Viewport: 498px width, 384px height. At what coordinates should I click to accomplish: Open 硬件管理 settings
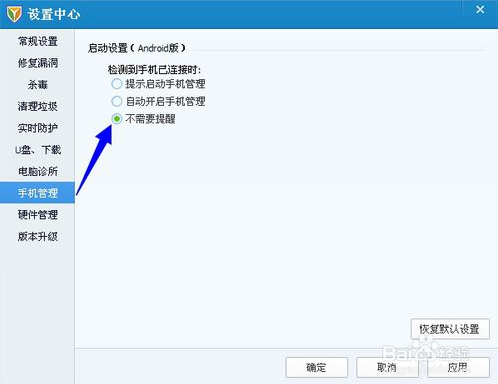tap(38, 215)
